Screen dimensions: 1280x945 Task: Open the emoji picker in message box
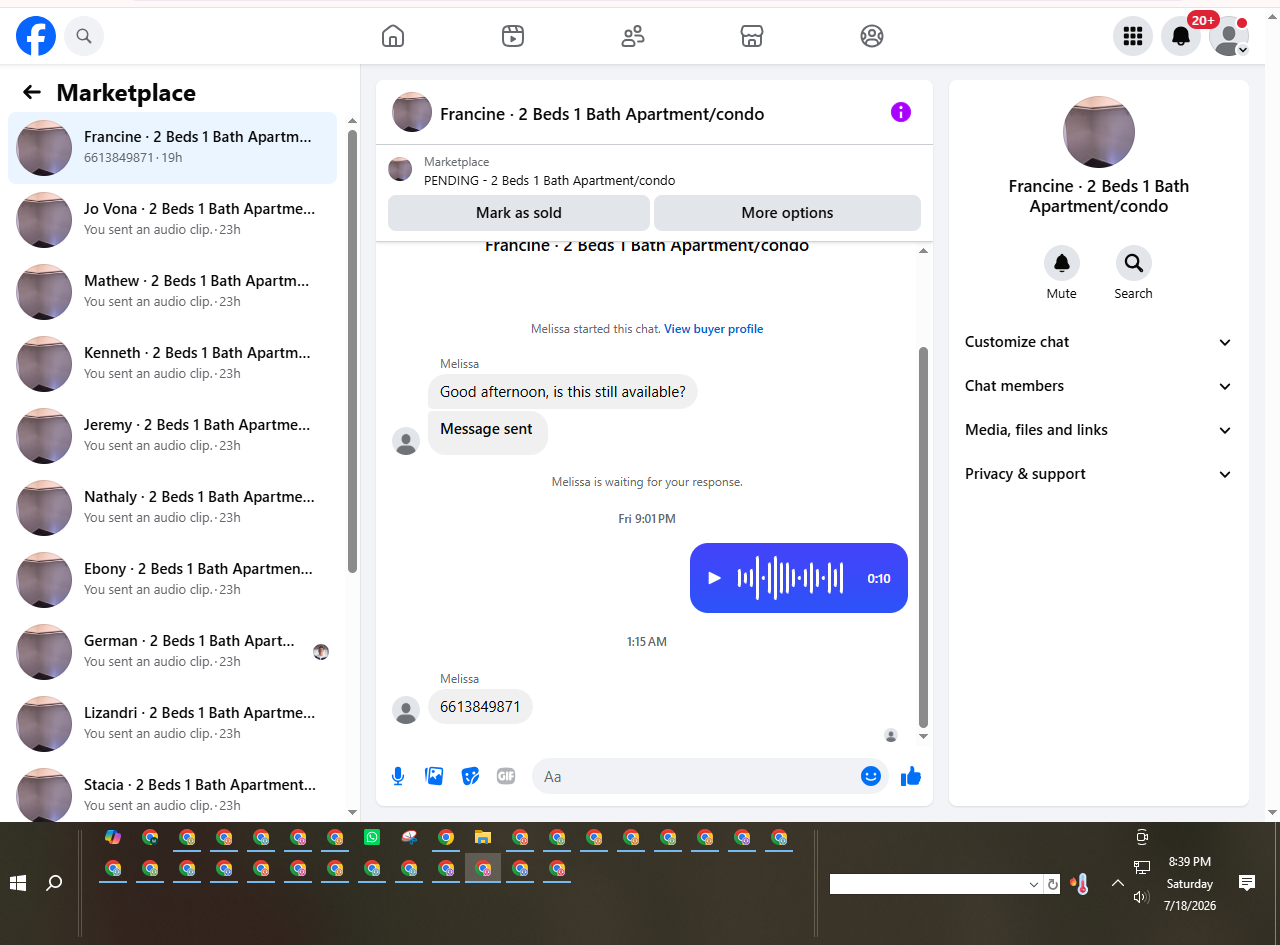point(871,776)
